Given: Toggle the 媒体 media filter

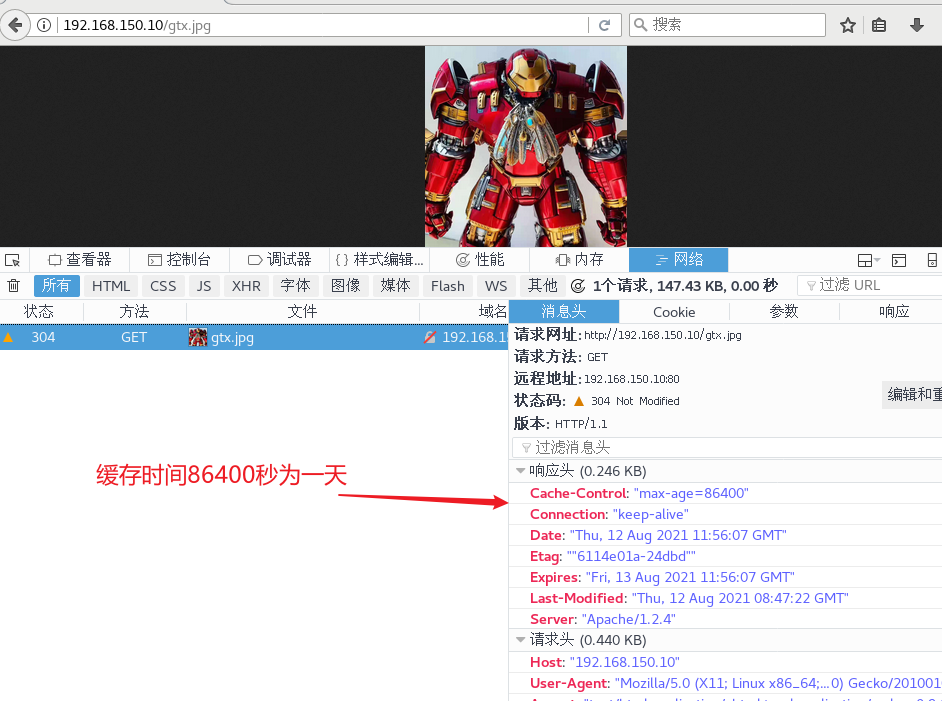Looking at the screenshot, I should coord(395,285).
